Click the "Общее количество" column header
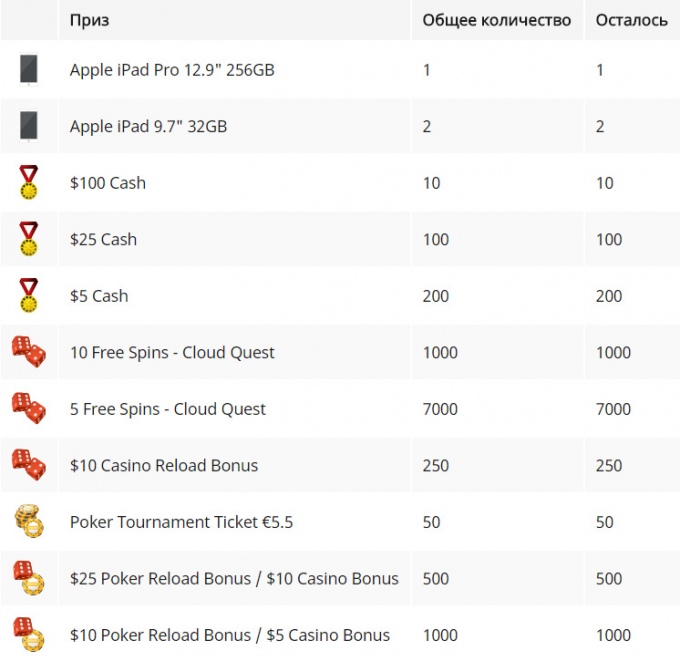Screen dimensions: 680x661 [x=497, y=20]
